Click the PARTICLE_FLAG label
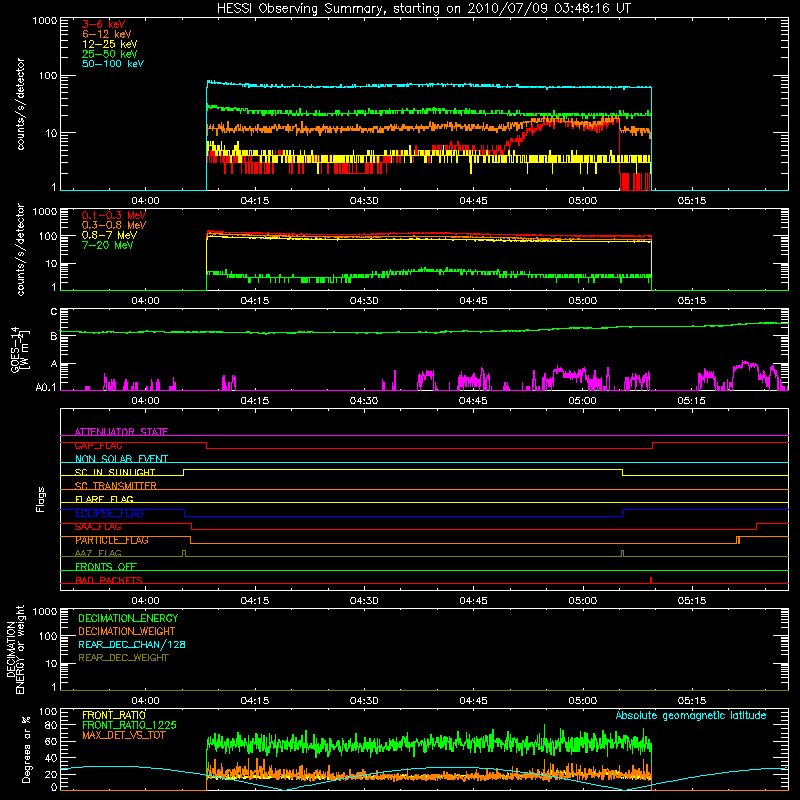The height and width of the screenshot is (800, 800). pyautogui.click(x=111, y=540)
